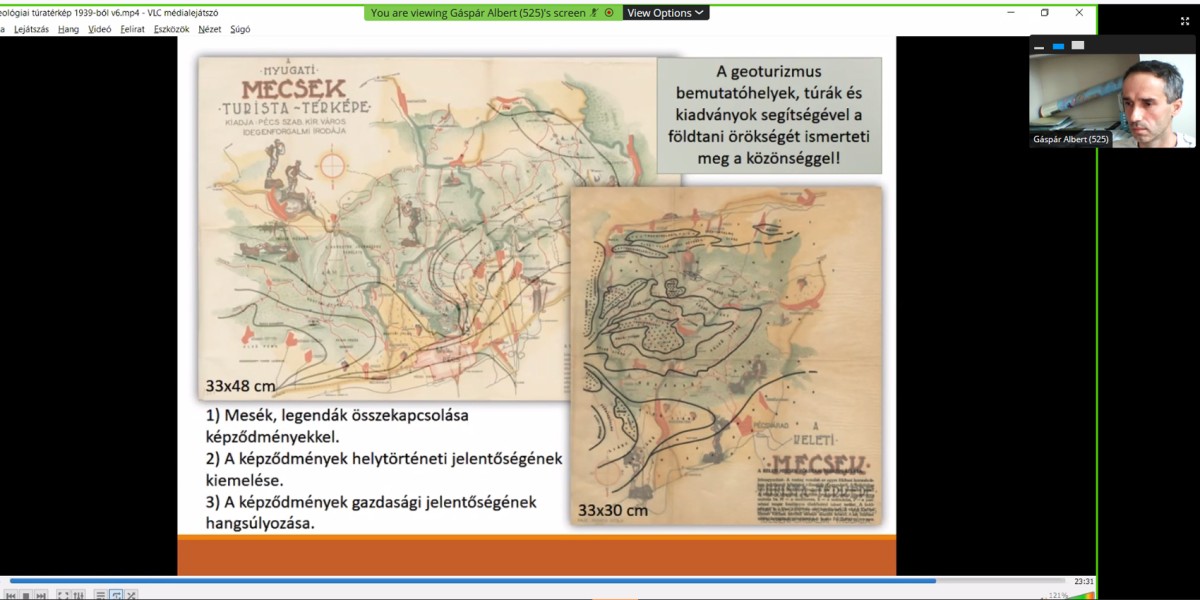Screen dimensions: 1200x600
Task: Open the Nézet menu
Action: (x=210, y=29)
